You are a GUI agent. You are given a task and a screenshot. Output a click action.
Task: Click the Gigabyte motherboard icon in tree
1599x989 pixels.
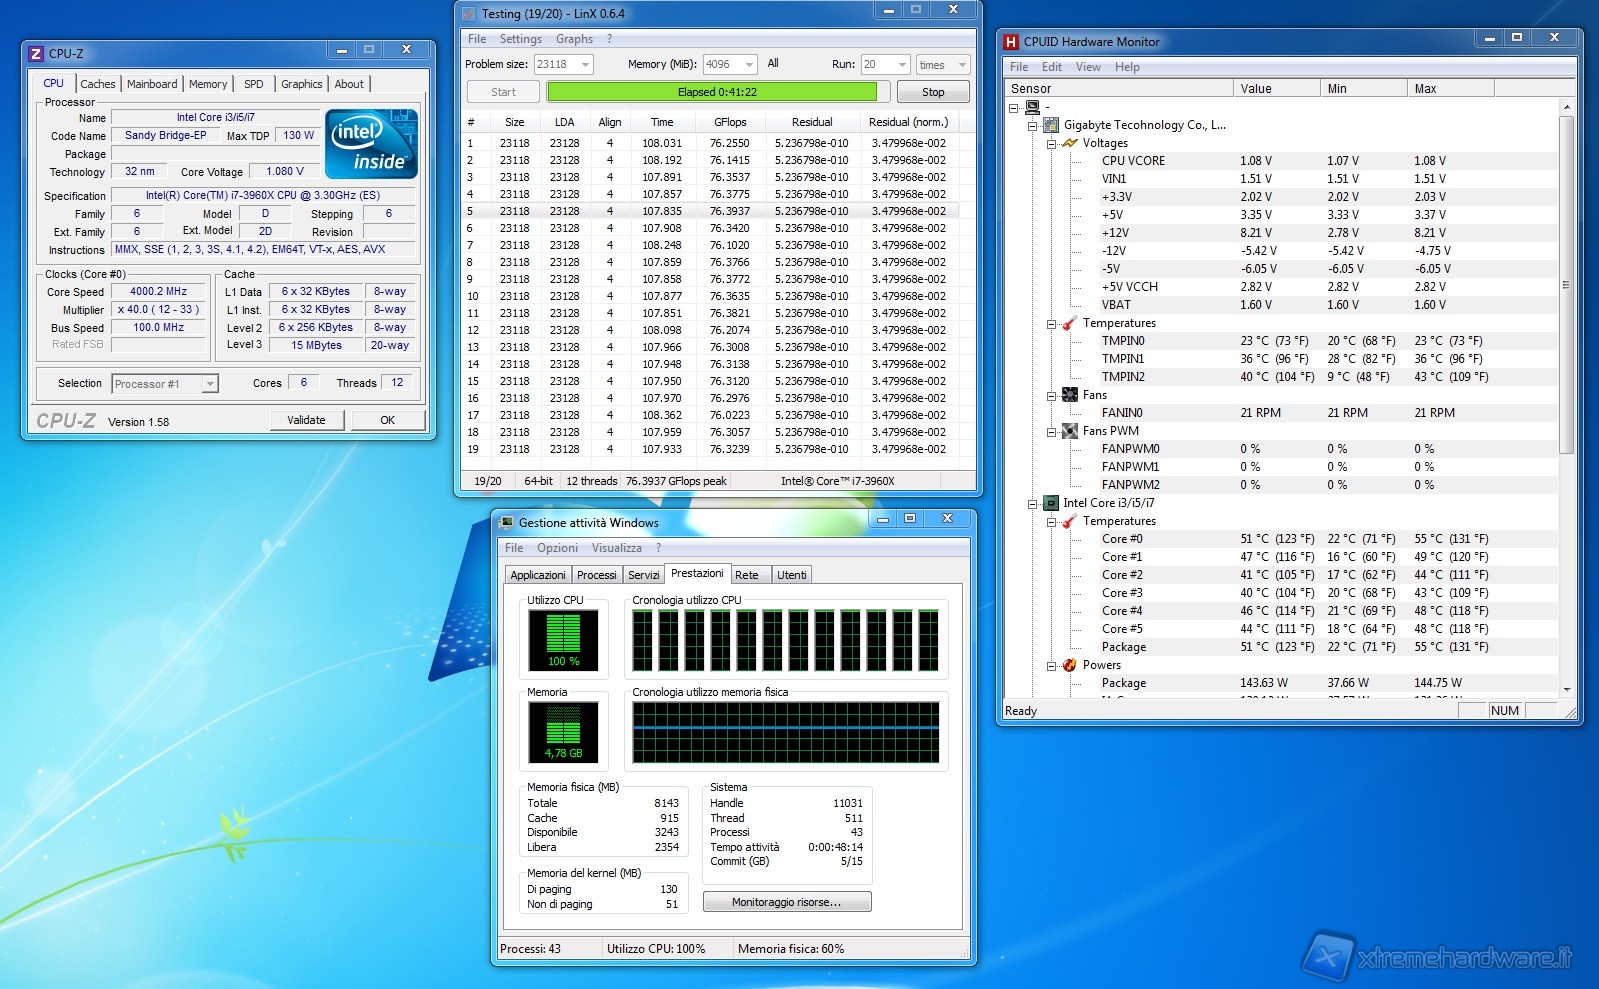(1051, 125)
